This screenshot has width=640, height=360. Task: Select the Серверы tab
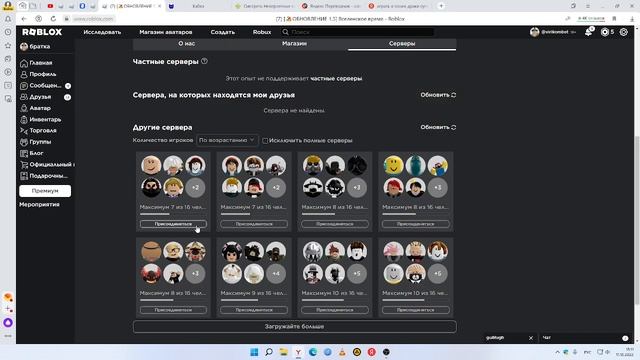pos(402,44)
